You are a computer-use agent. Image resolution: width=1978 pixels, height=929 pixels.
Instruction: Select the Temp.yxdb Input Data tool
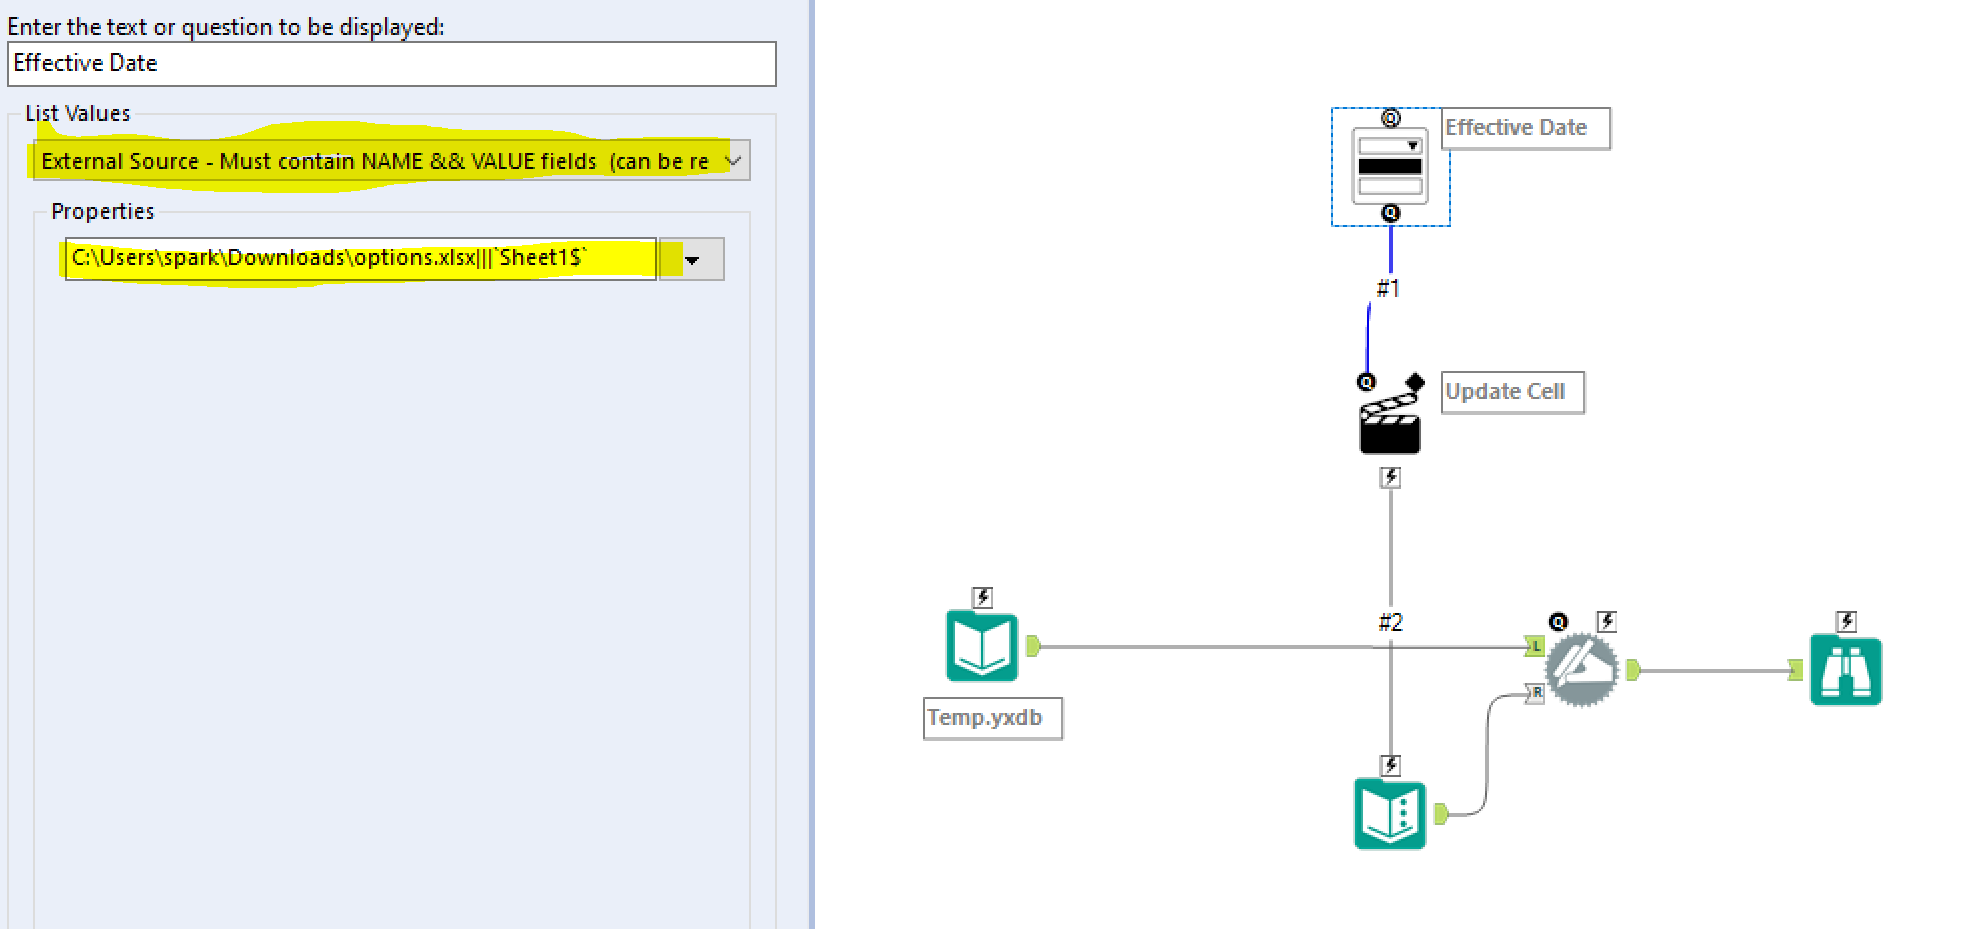pyautogui.click(x=981, y=646)
